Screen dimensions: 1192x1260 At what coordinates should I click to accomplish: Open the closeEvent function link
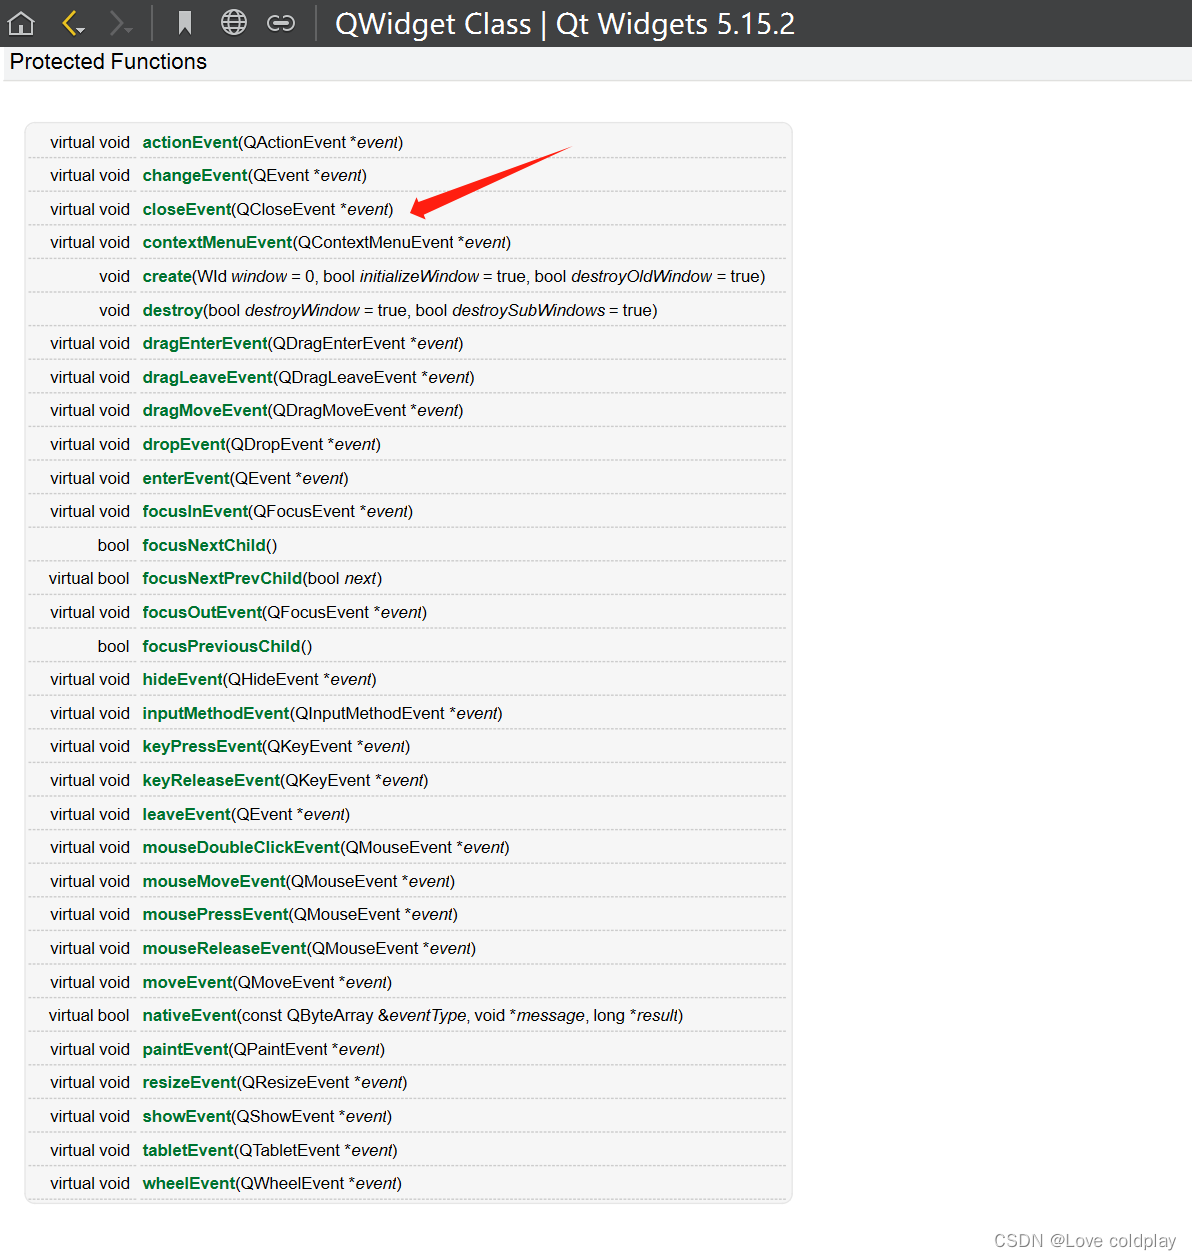tap(187, 209)
